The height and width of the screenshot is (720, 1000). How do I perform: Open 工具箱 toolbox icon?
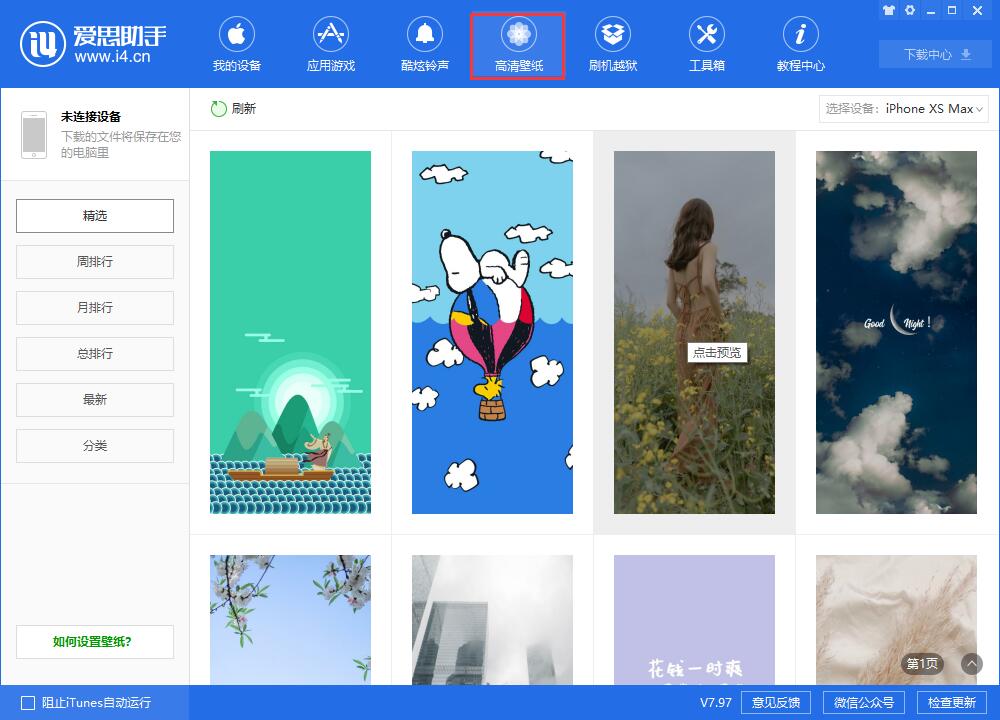[706, 36]
